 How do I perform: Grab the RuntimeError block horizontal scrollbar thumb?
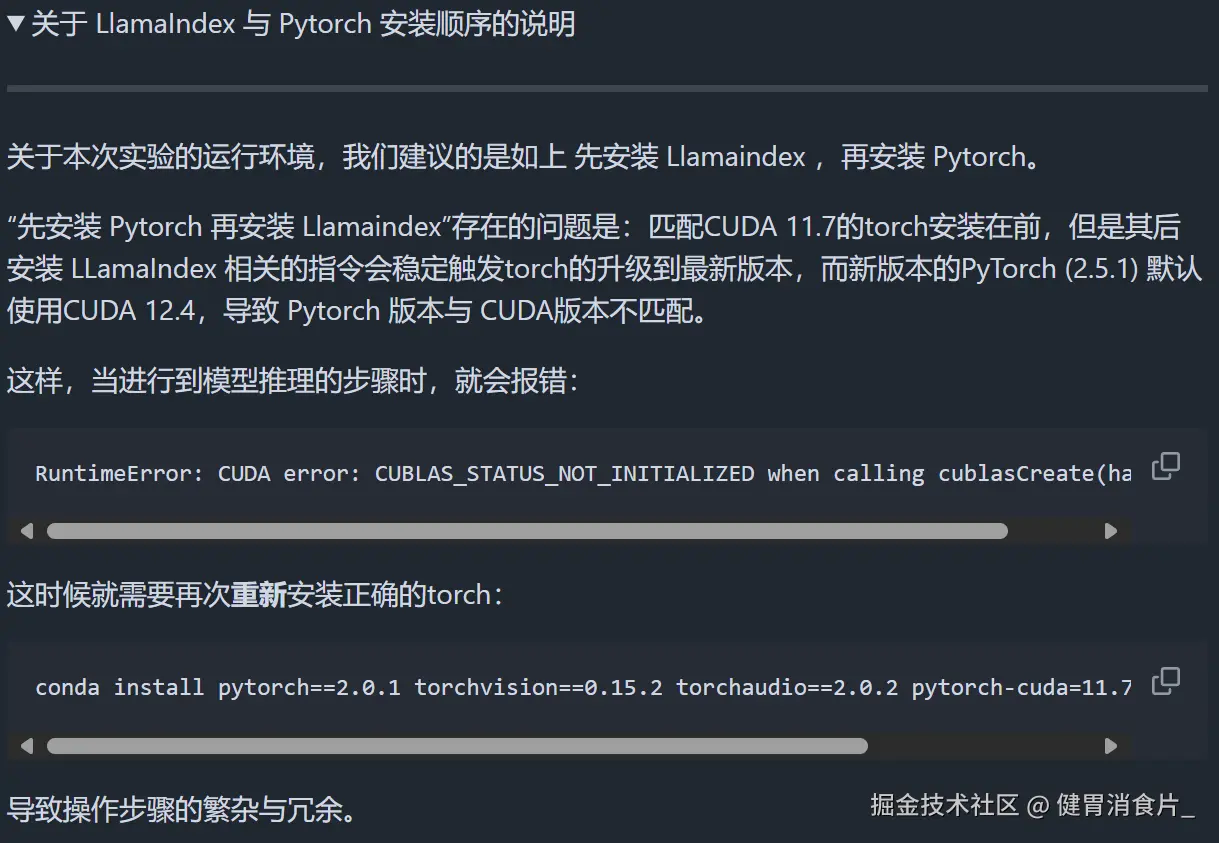(x=527, y=531)
